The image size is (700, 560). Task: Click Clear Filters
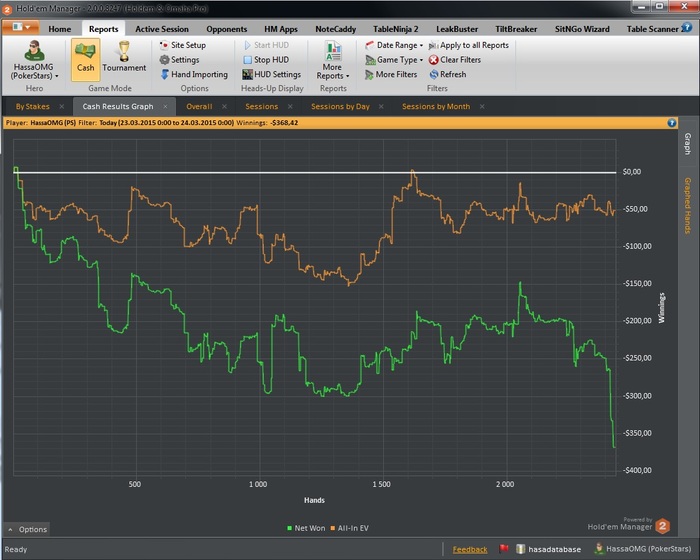455,60
